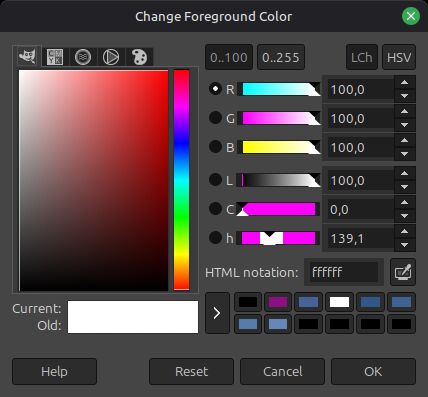The image size is (428, 397).
Task: Click the vertical rainbow hue strip
Action: coord(182,180)
